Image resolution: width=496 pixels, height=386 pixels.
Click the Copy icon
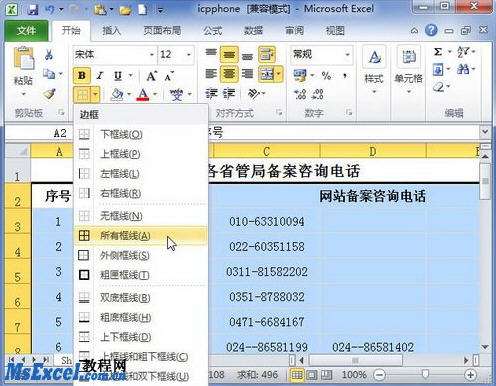point(49,74)
